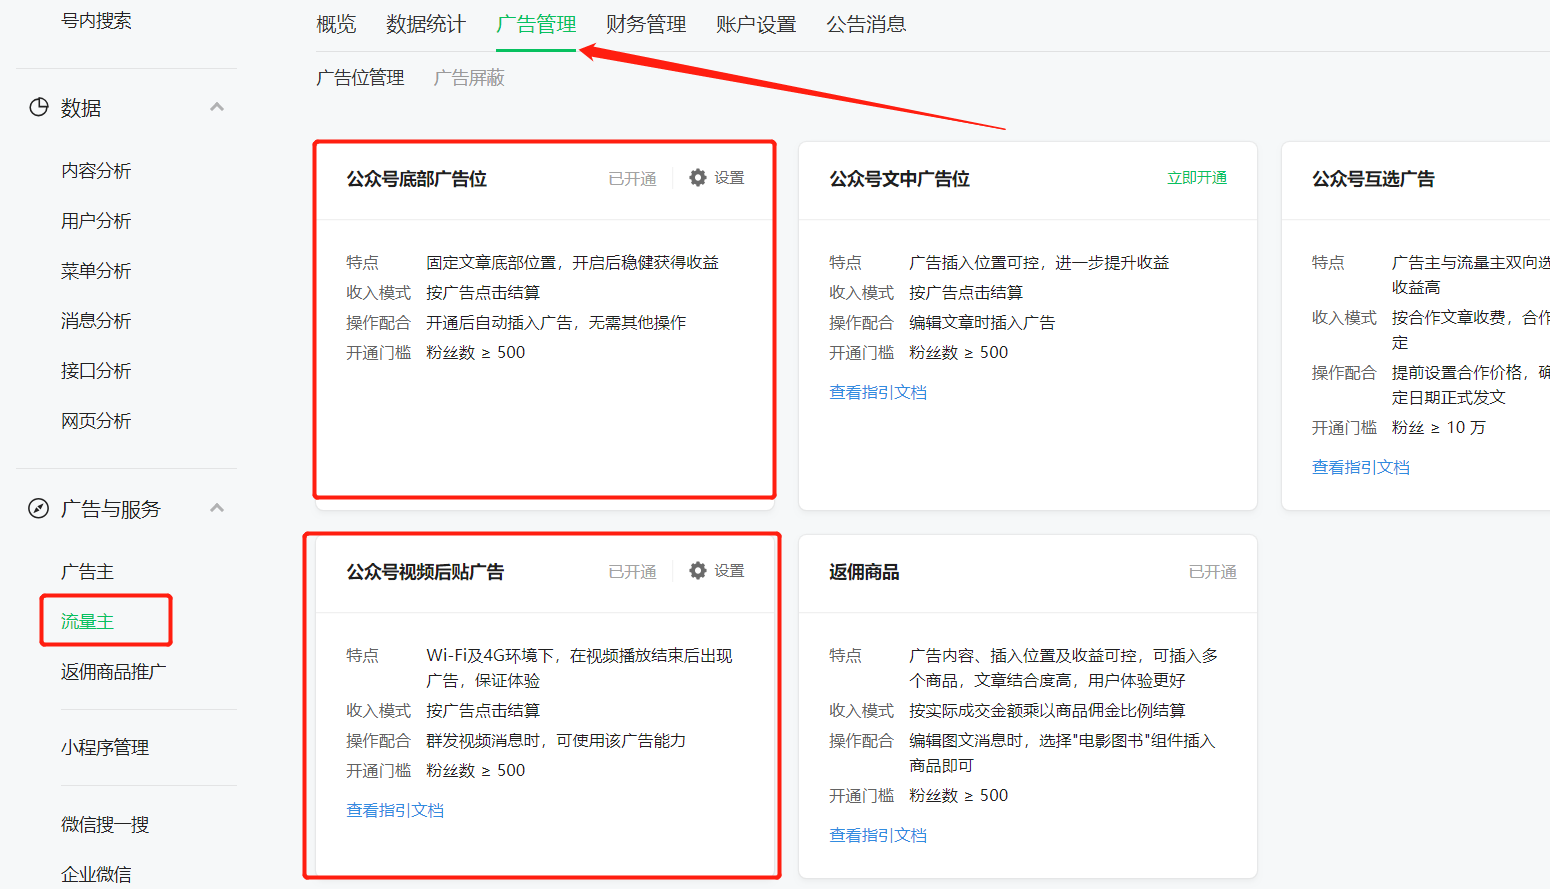Image resolution: width=1550 pixels, height=889 pixels.
Task: Select 流量主 in the sidebar
Action: [88, 622]
